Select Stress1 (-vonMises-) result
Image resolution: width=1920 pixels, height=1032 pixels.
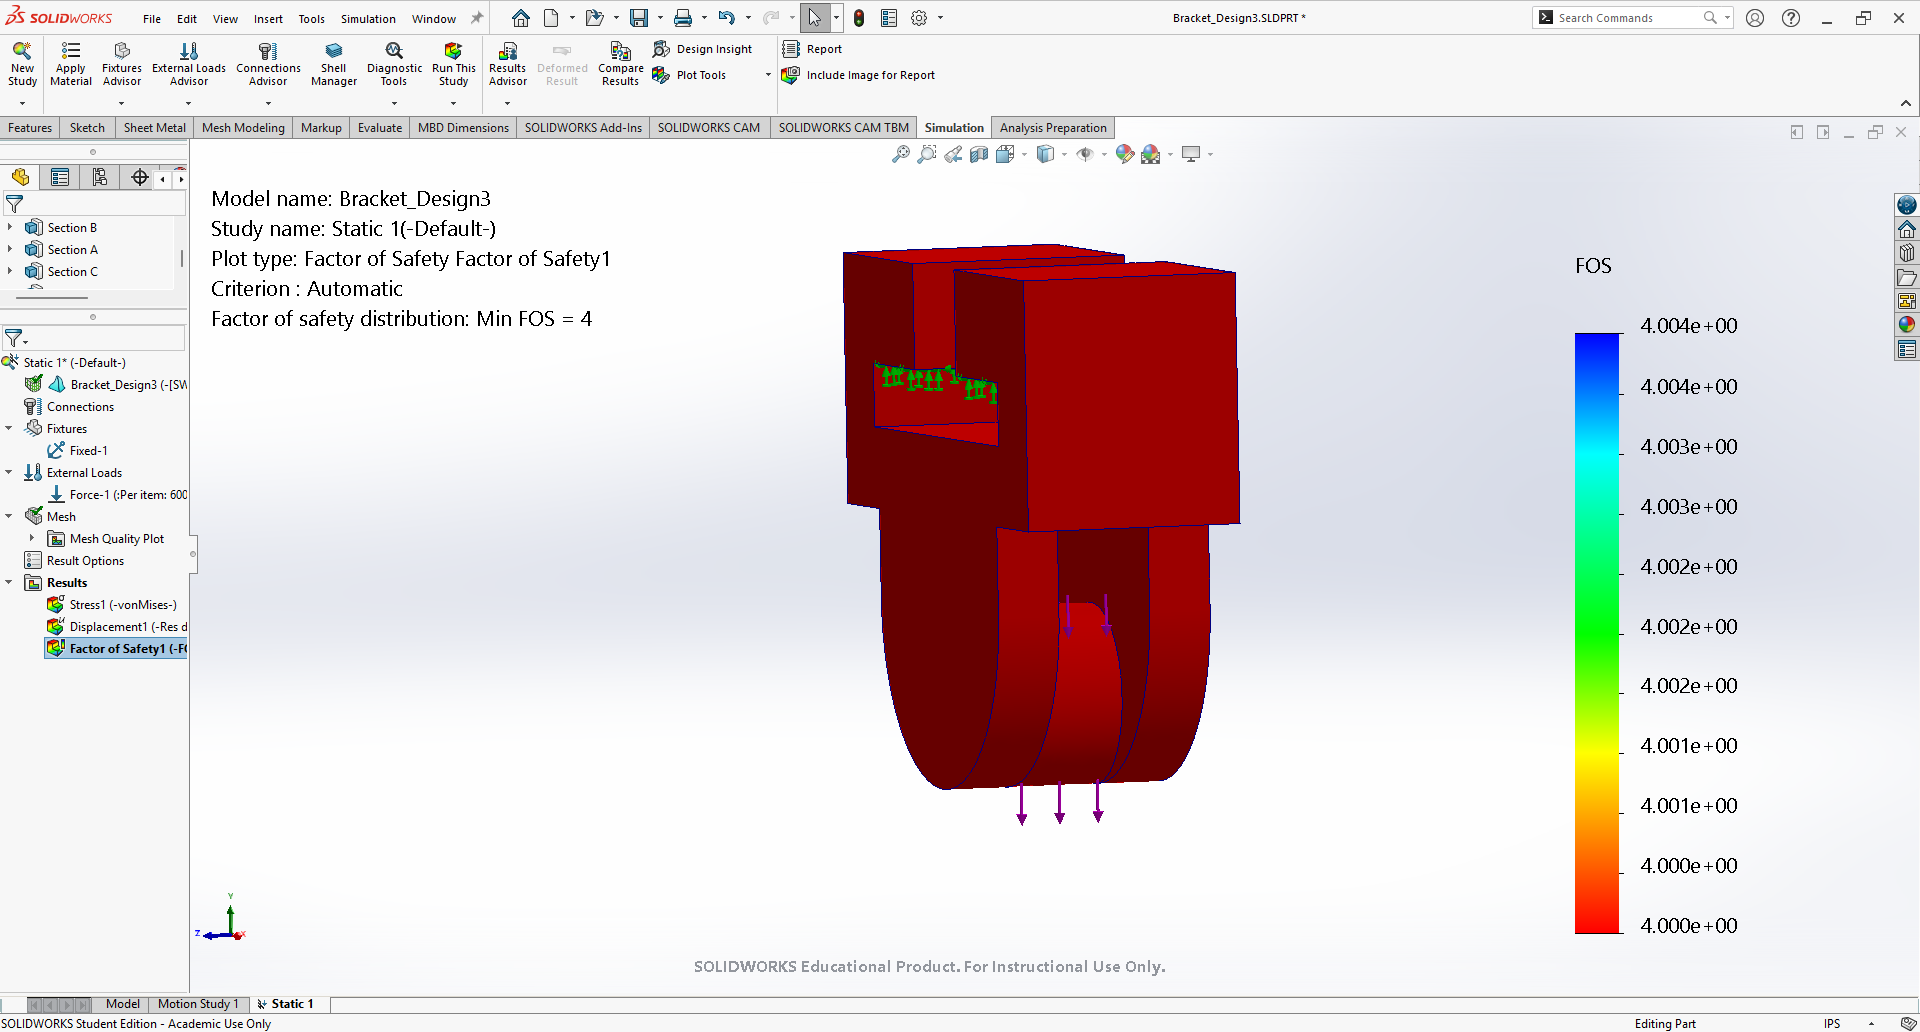(112, 605)
